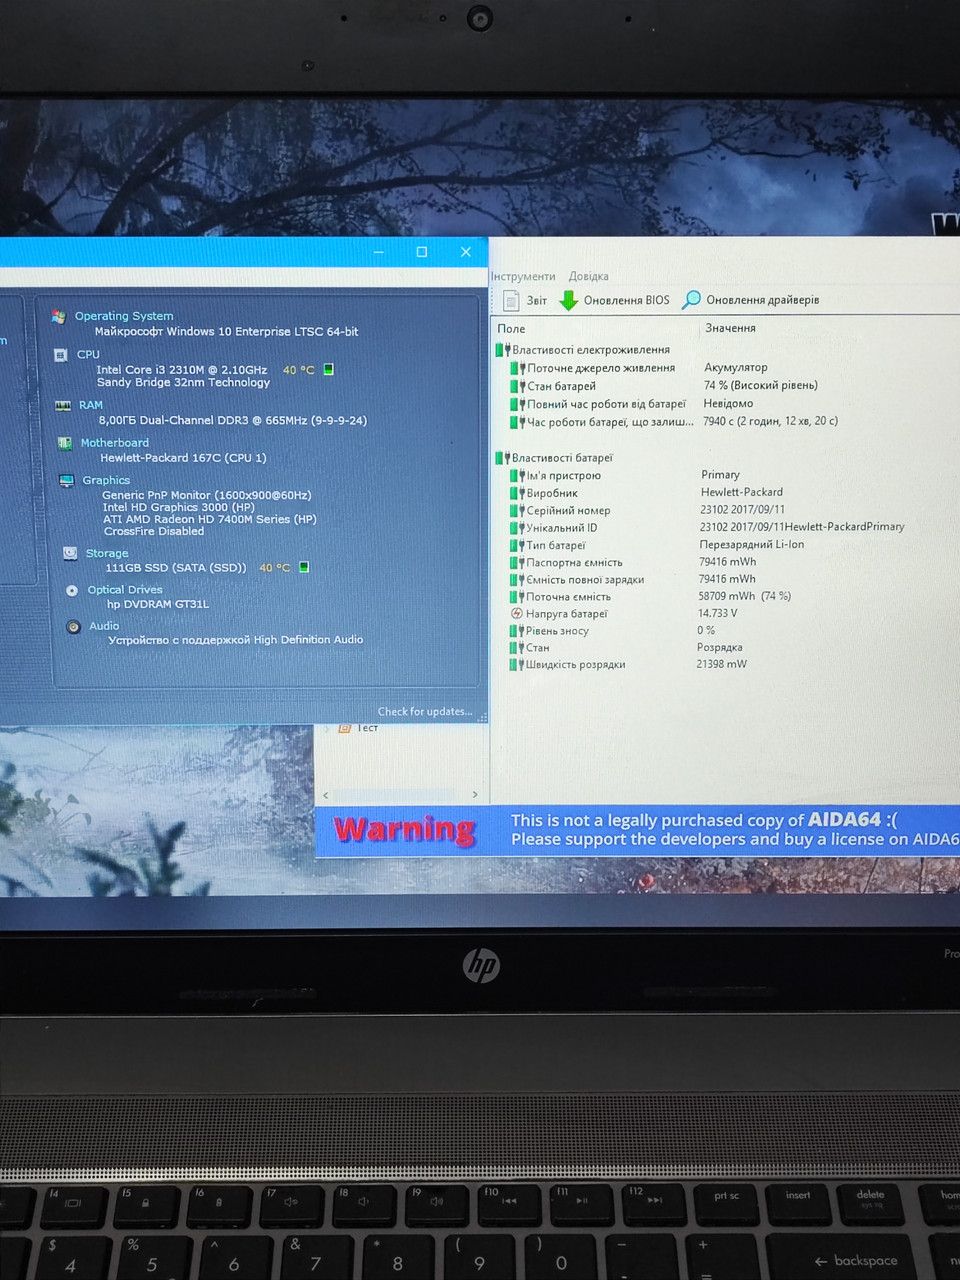Click the 14.733 V voltage value
Screen dimensions: 960x1280
click(x=717, y=613)
